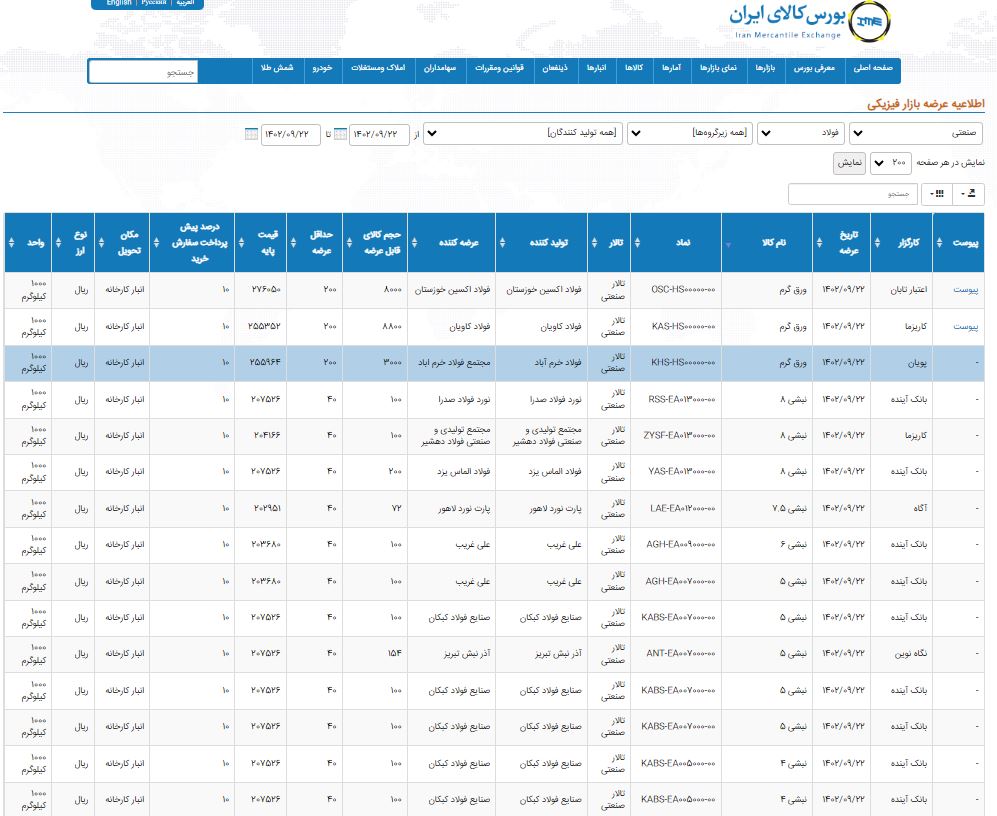Open کالاها menu item

click(634, 68)
